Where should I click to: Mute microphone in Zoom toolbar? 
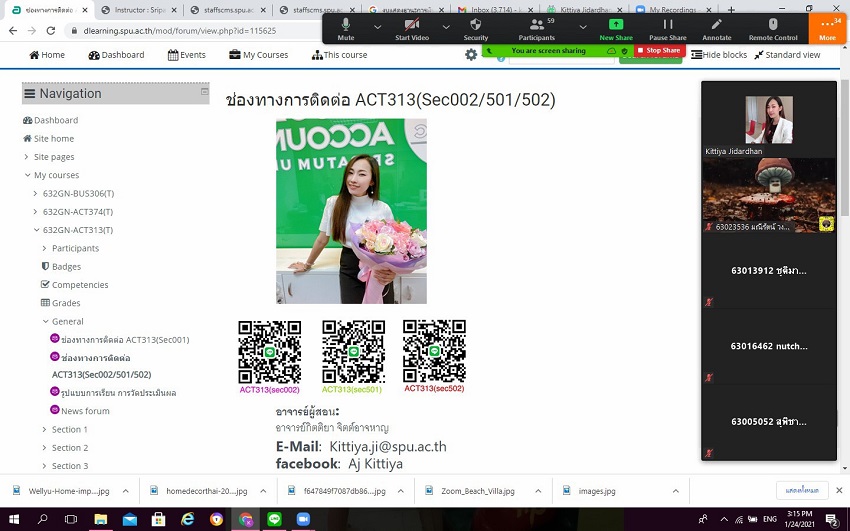click(345, 29)
